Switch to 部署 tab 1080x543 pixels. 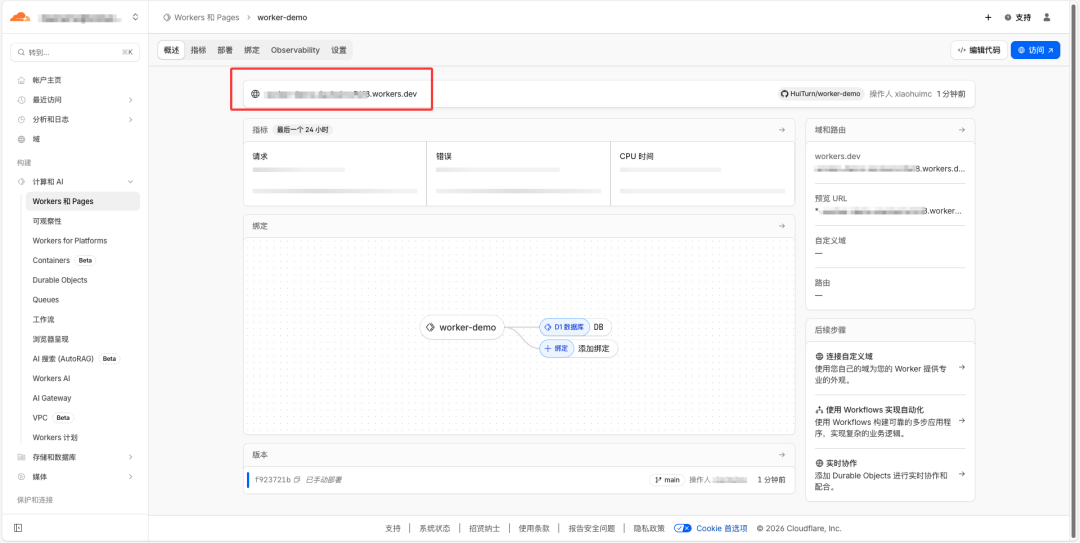pos(225,50)
